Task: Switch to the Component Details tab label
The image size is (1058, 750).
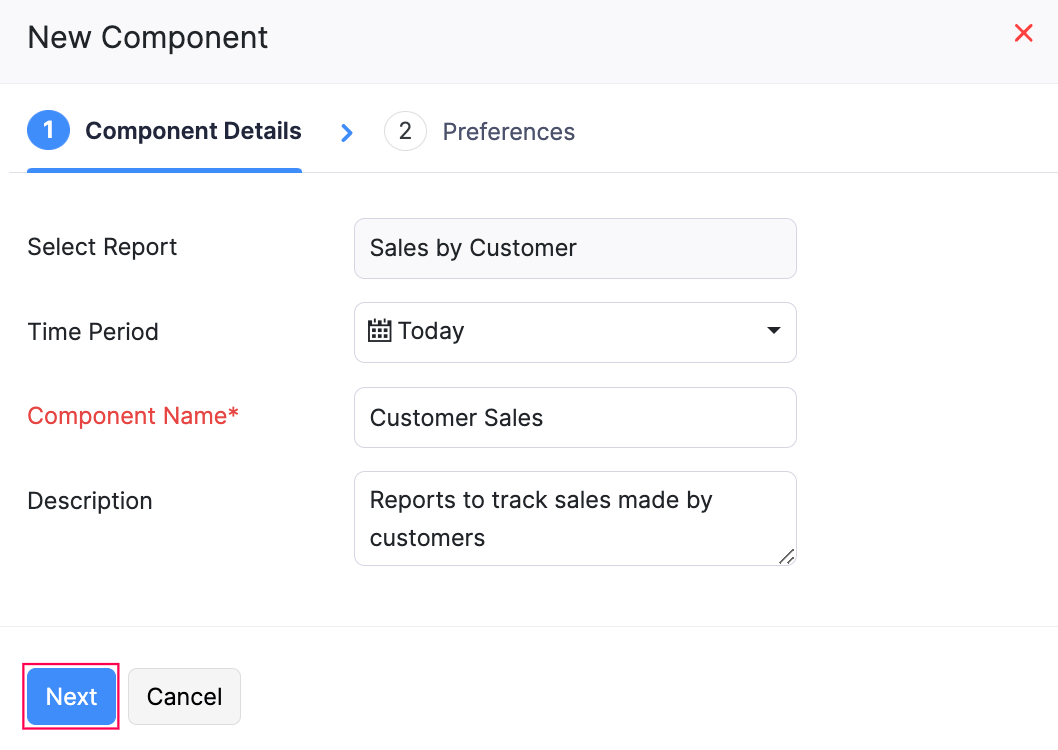Action: coord(193,131)
